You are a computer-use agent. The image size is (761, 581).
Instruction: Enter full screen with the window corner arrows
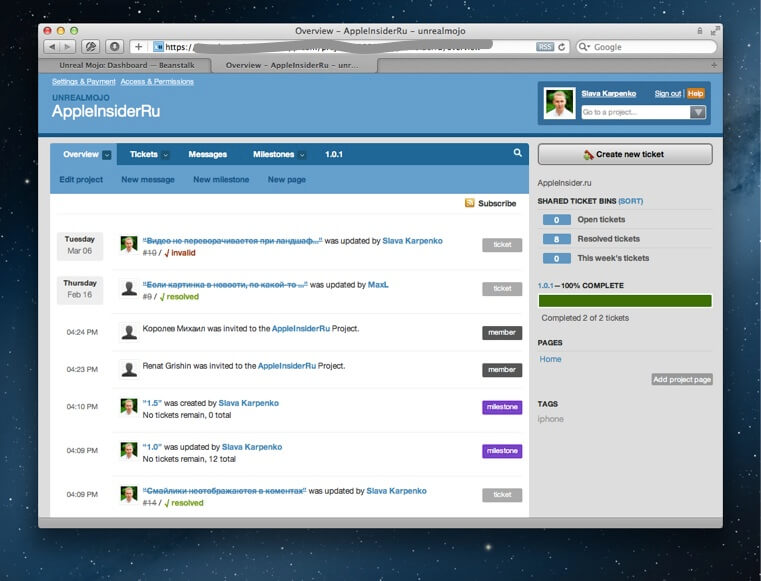click(715, 31)
